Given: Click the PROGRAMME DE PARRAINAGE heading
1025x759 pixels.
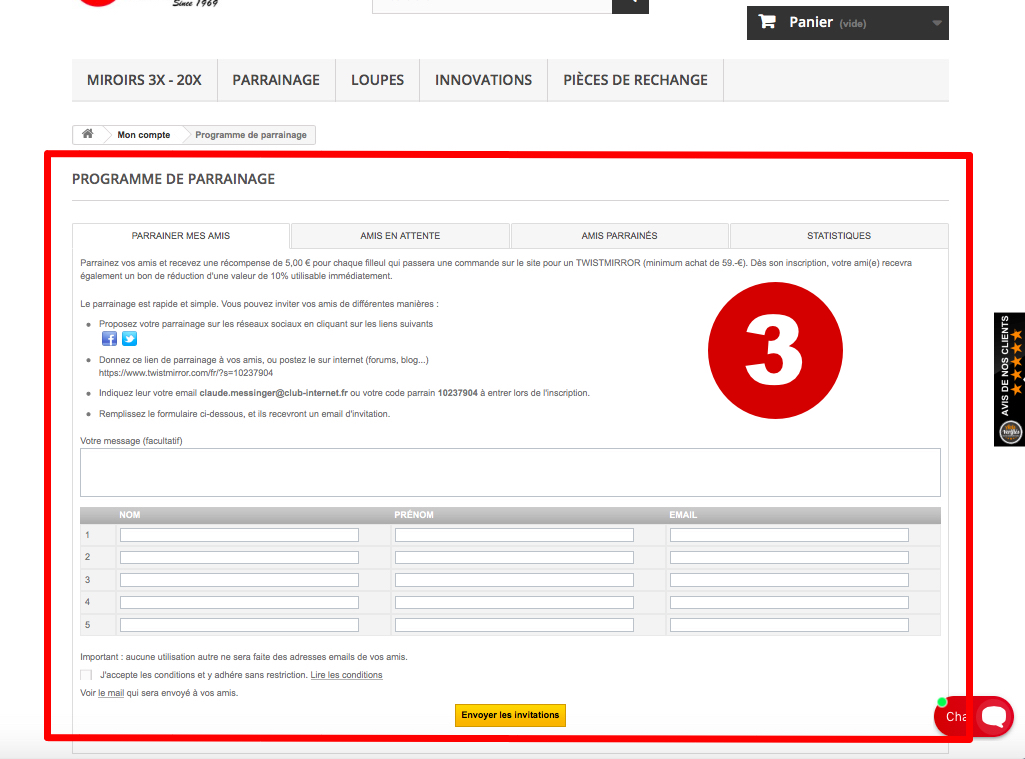Looking at the screenshot, I should [x=173, y=179].
